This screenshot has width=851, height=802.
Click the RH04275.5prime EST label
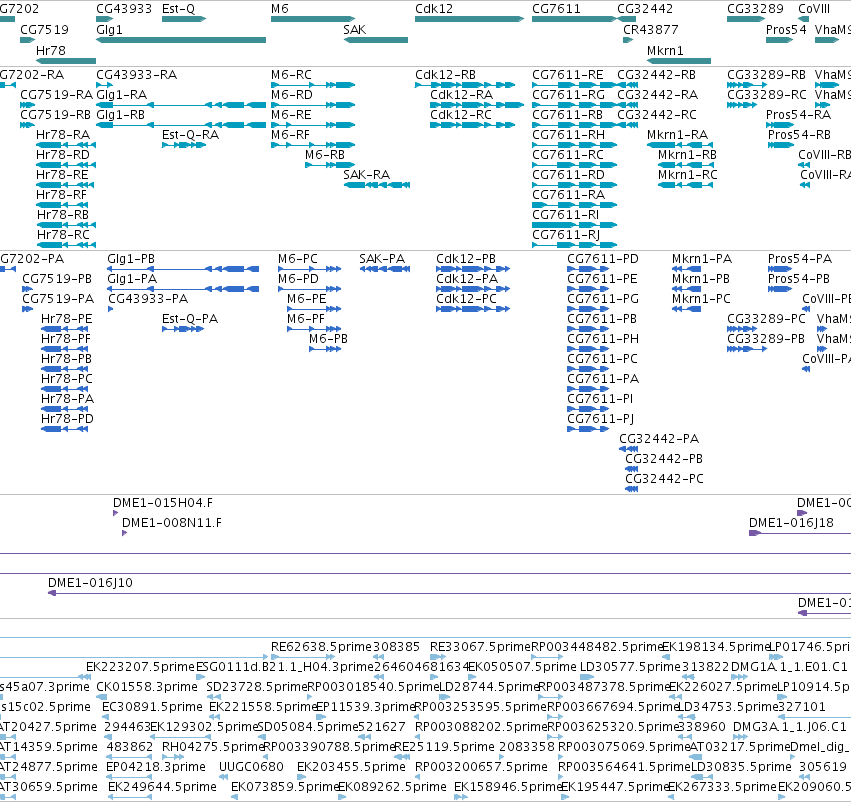pyautogui.click(x=213, y=747)
